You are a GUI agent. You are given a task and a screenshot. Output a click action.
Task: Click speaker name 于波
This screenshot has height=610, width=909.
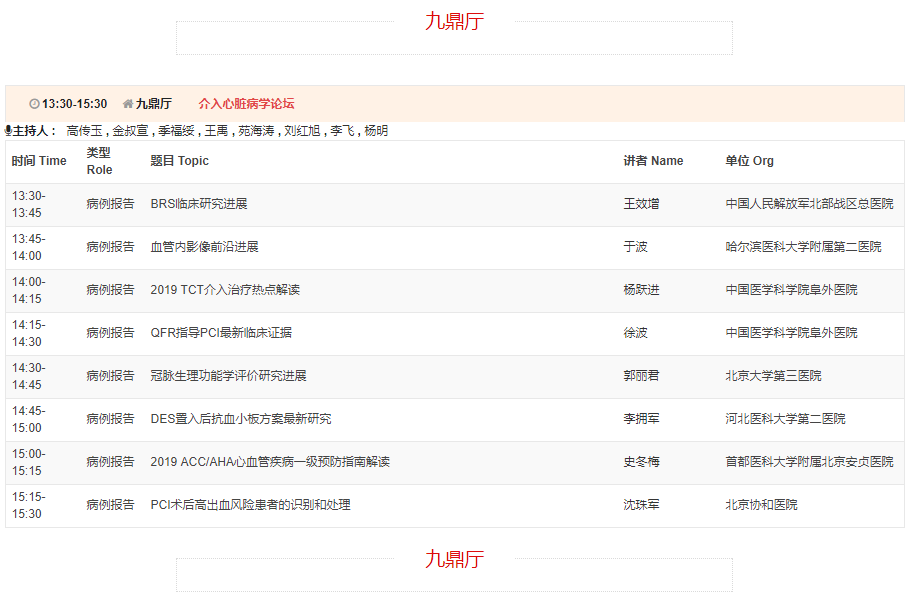point(635,246)
